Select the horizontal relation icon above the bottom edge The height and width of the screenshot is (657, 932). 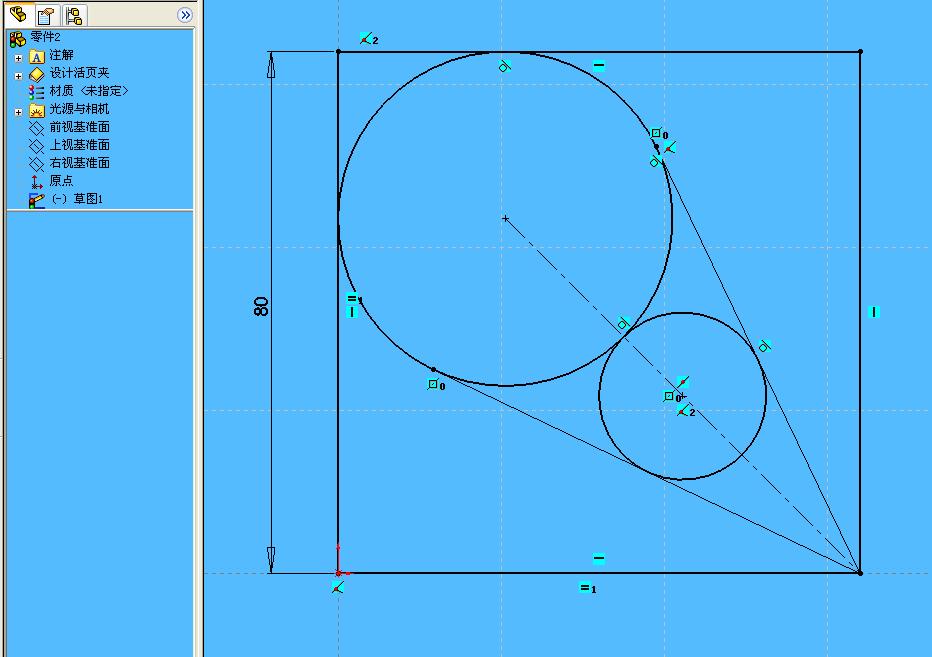point(599,558)
